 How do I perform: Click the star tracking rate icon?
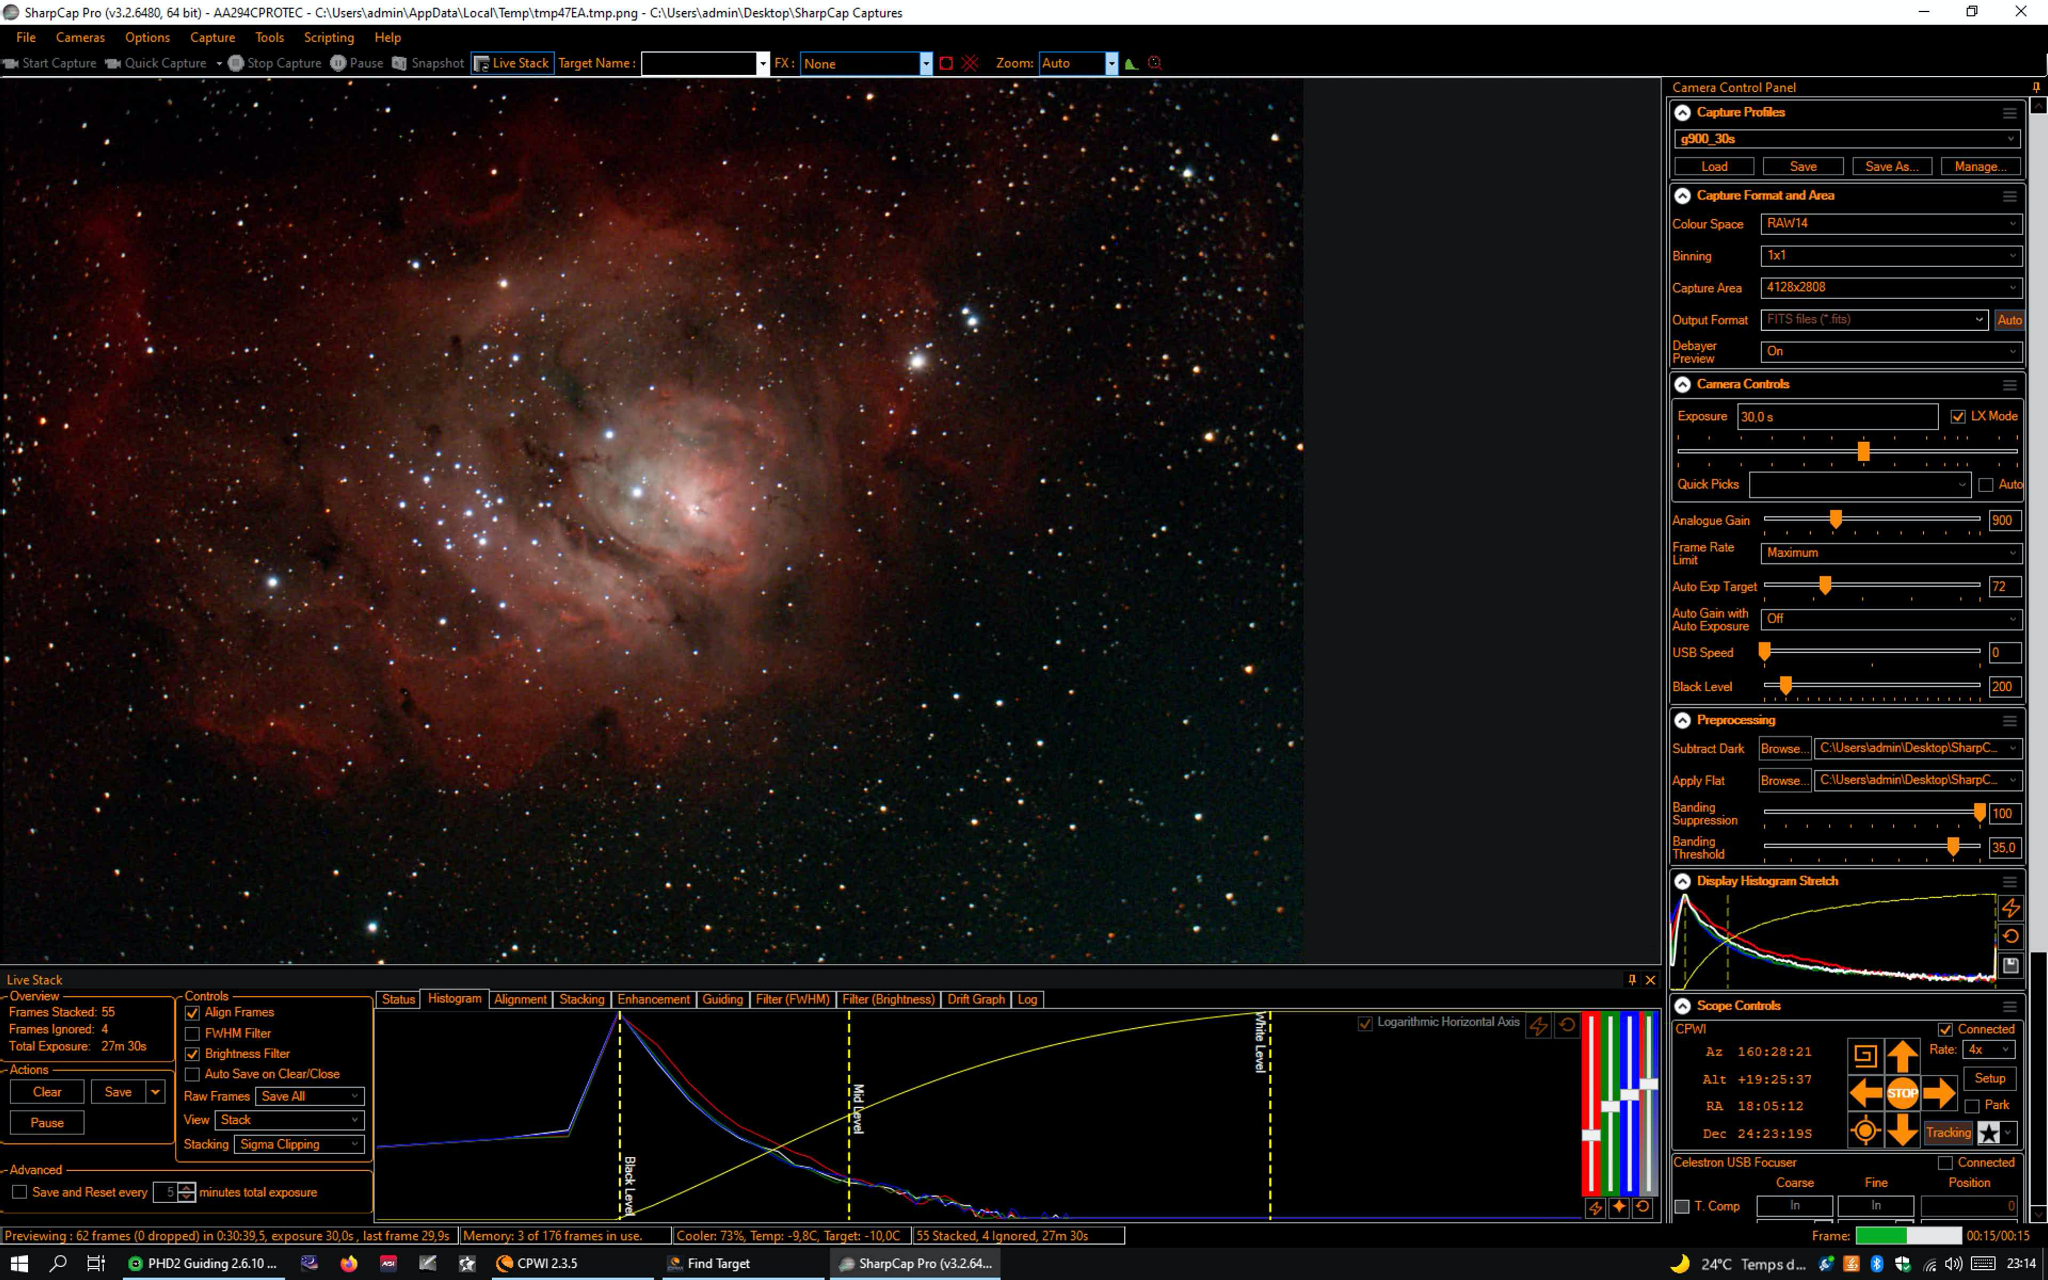tap(1989, 1133)
